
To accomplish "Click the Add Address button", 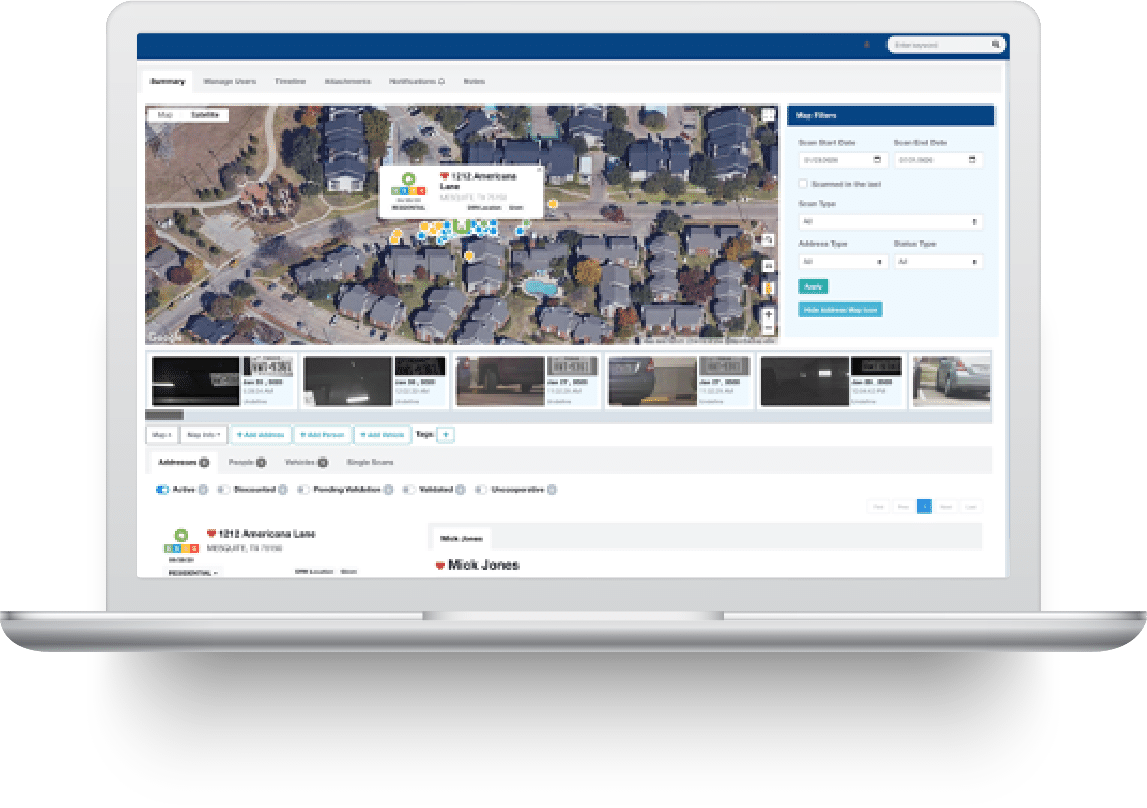I will (x=261, y=435).
